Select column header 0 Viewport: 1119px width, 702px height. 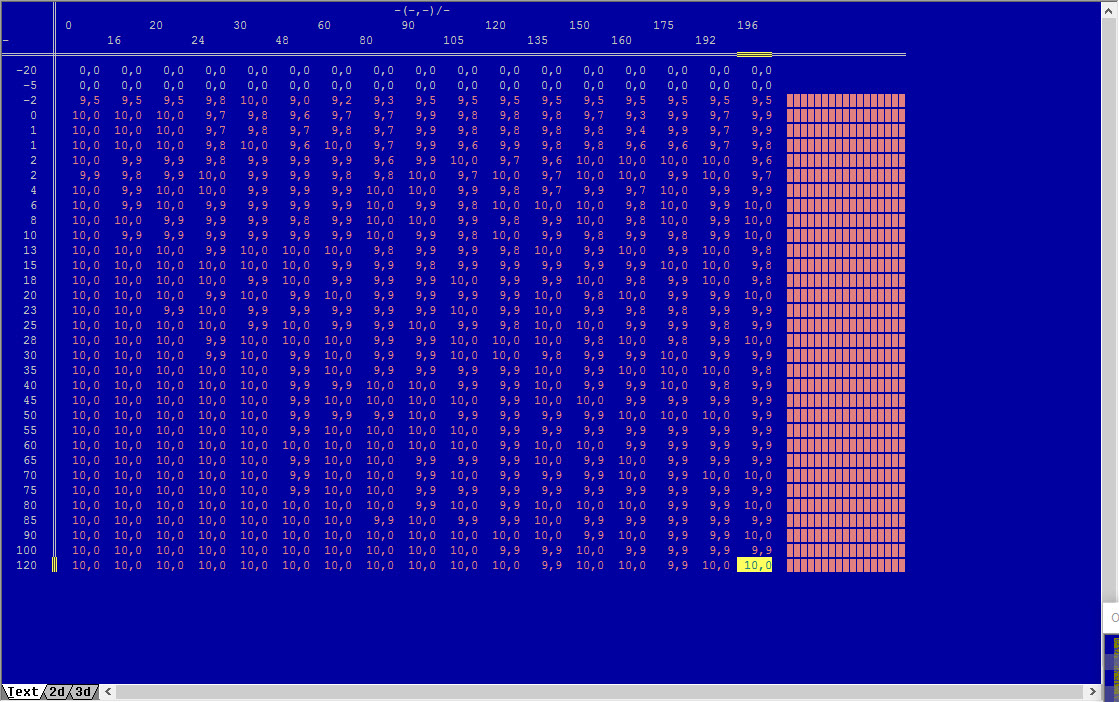[69, 25]
